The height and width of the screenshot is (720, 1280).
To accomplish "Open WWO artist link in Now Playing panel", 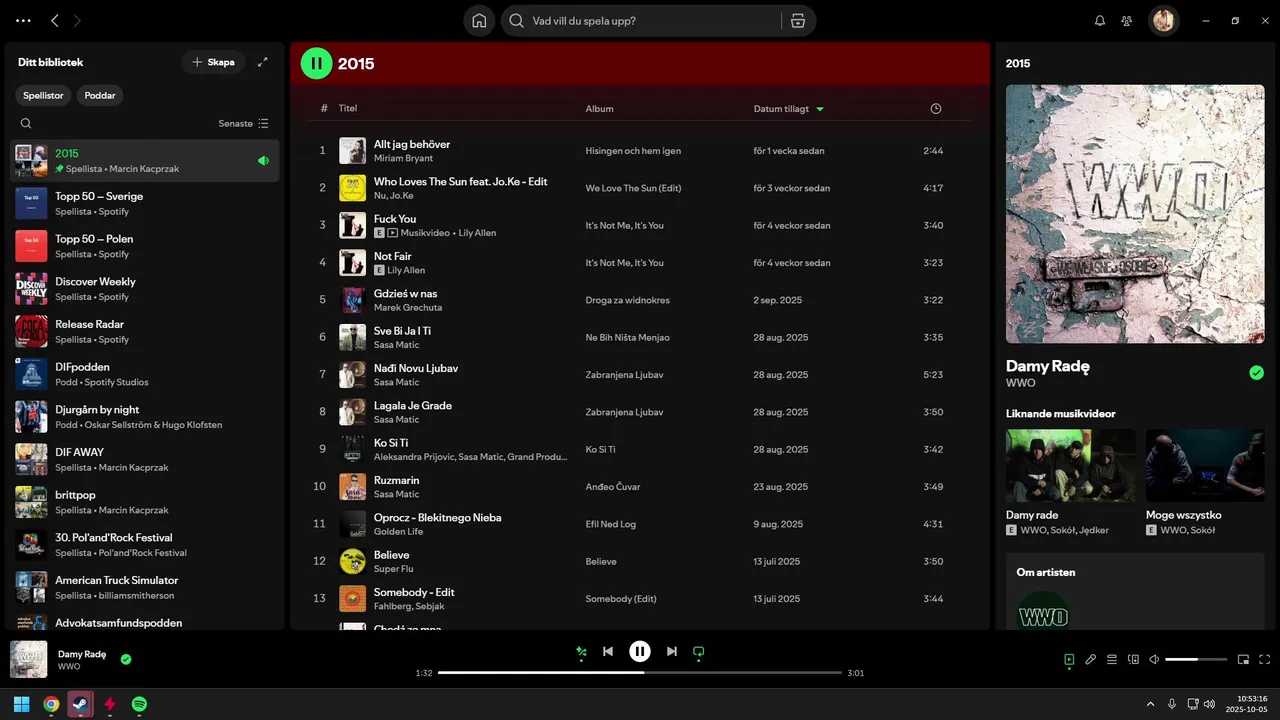I will click(1020, 383).
